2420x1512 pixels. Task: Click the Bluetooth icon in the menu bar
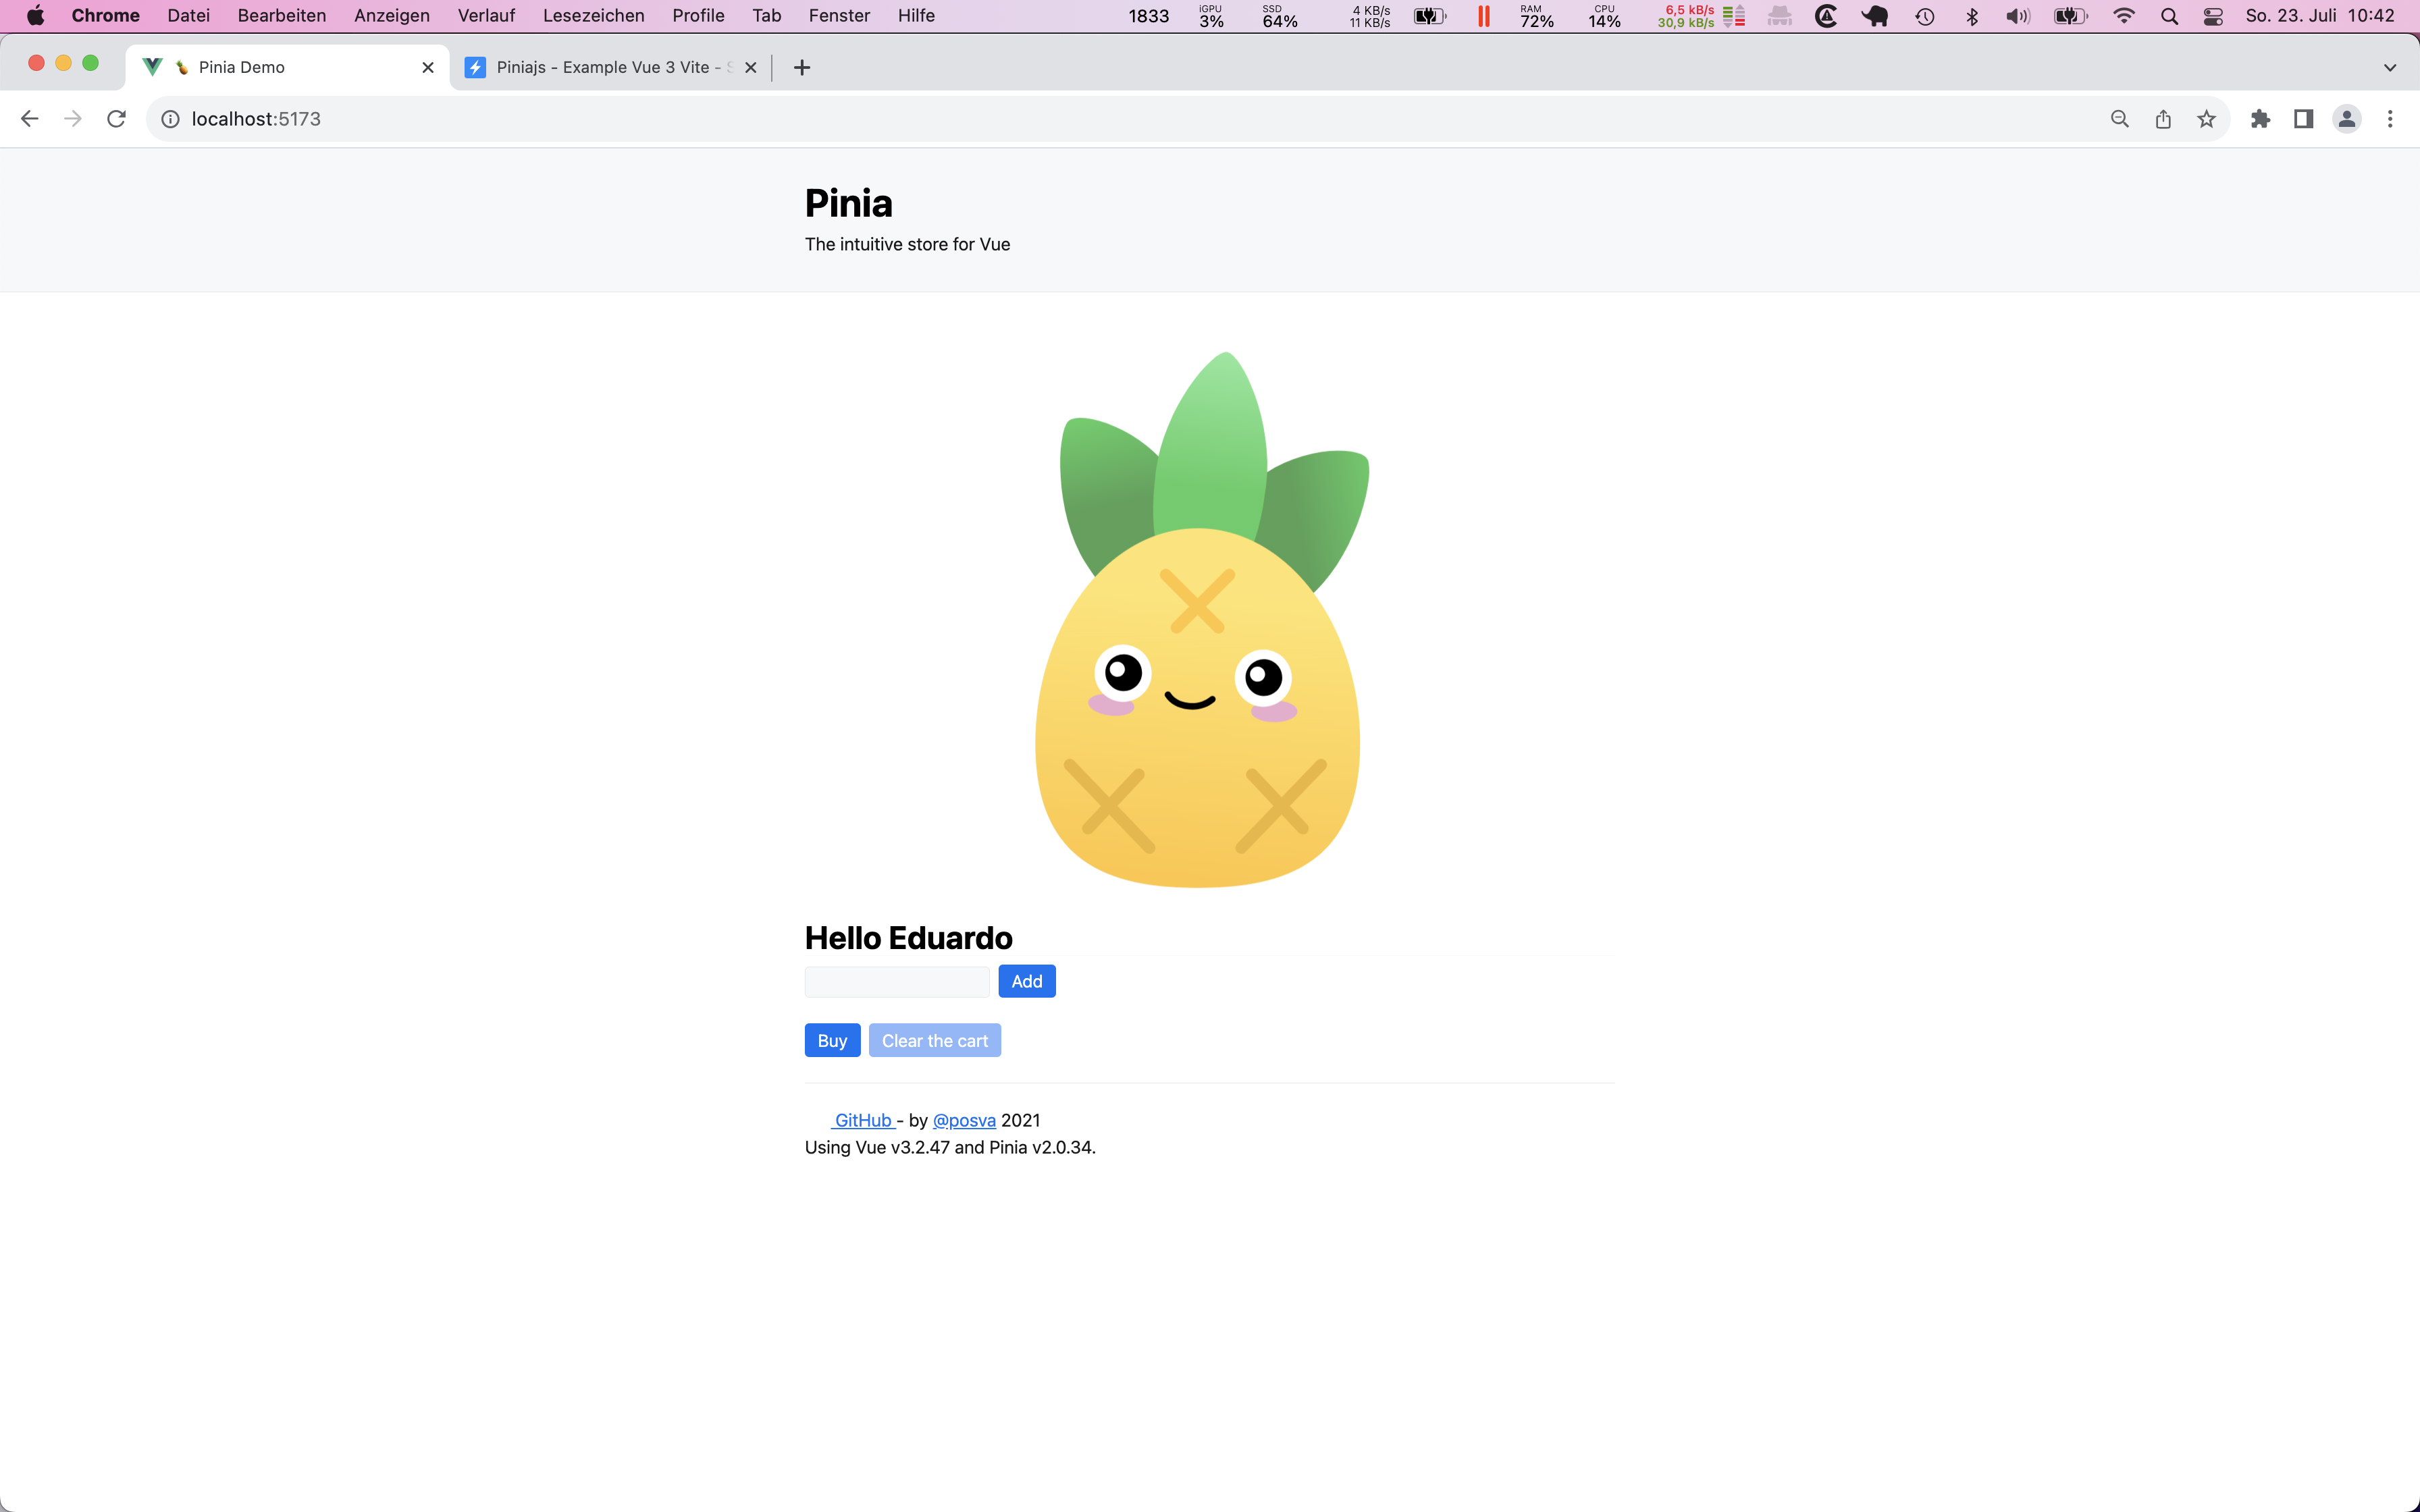point(1971,16)
